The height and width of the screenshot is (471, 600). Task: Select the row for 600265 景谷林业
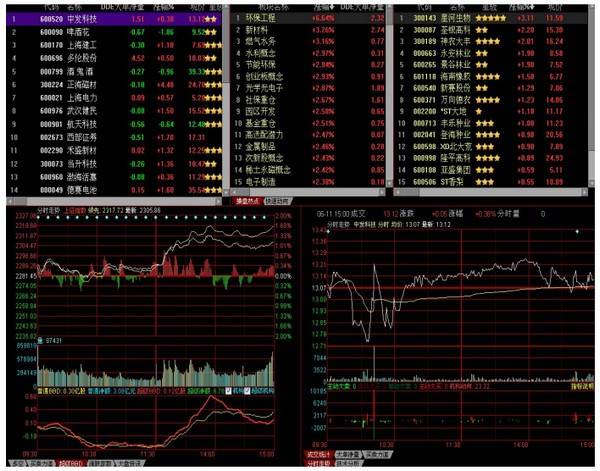click(x=491, y=65)
